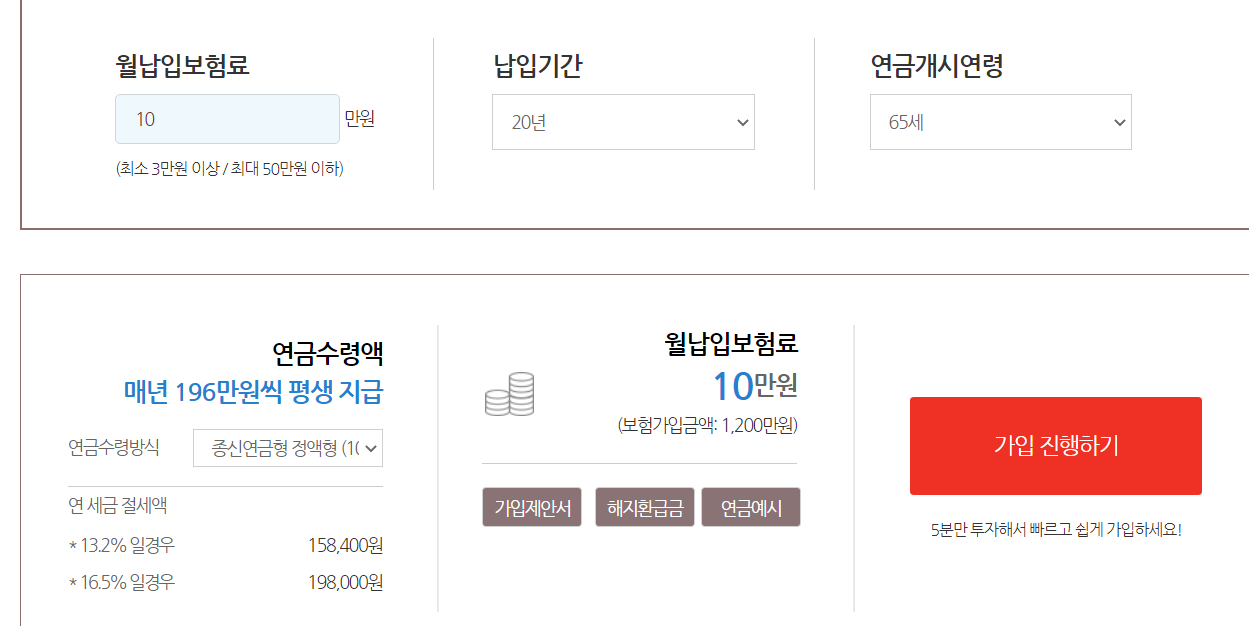Click the top 월납입보험료 heading above the input

(x=182, y=66)
